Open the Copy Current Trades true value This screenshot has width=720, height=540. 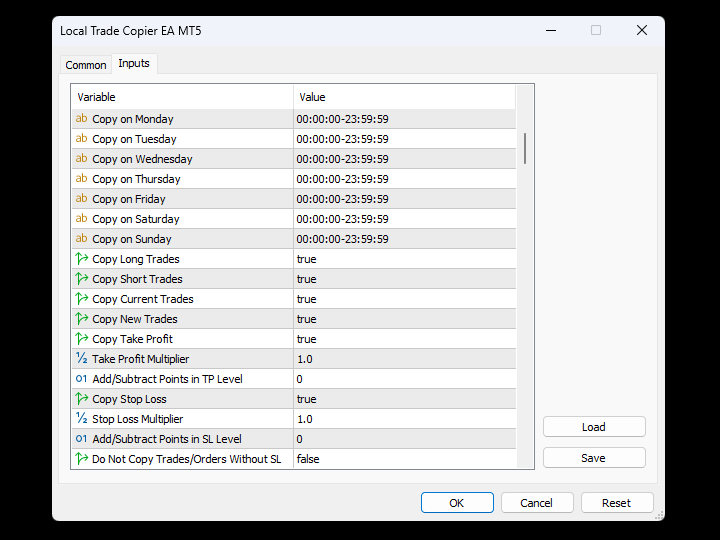[x=405, y=299]
